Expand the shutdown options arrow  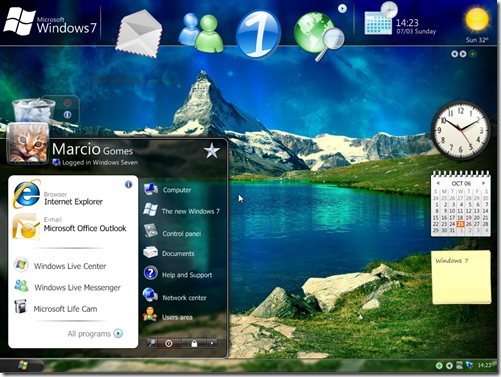pyautogui.click(x=212, y=343)
